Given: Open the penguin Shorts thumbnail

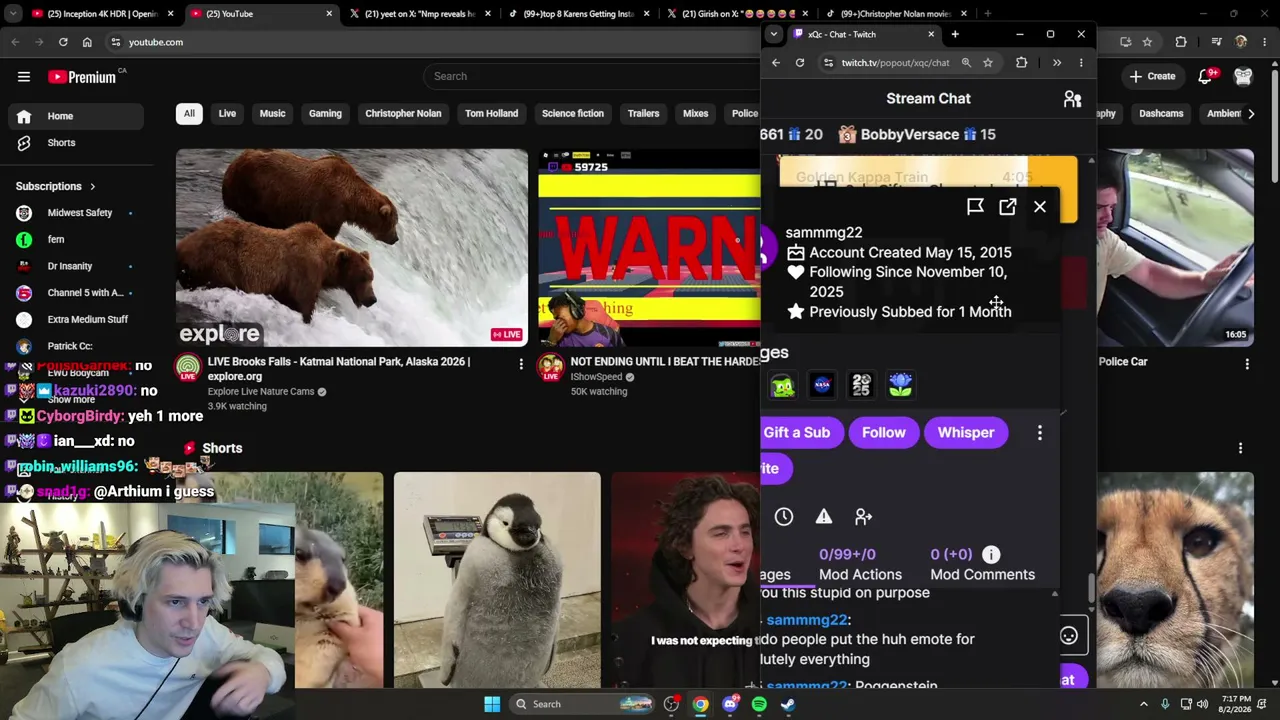Looking at the screenshot, I should click(x=497, y=580).
